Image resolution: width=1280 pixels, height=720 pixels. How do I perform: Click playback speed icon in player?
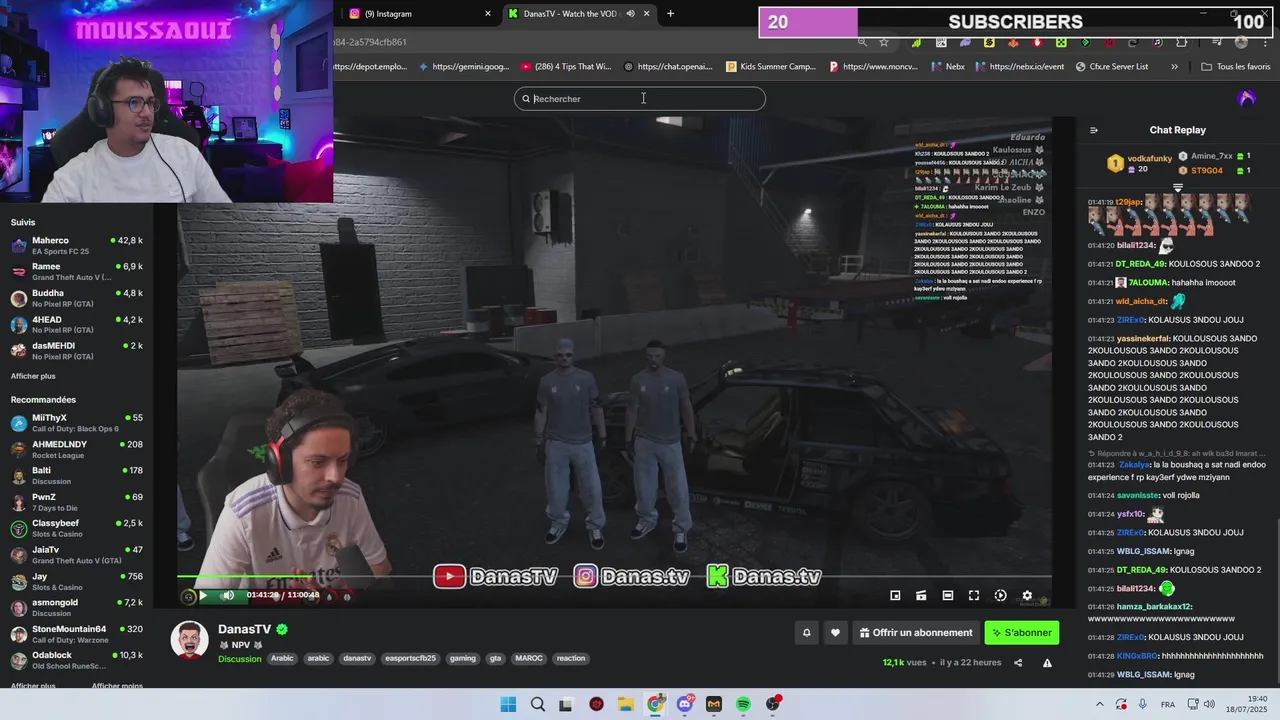tap(1000, 595)
